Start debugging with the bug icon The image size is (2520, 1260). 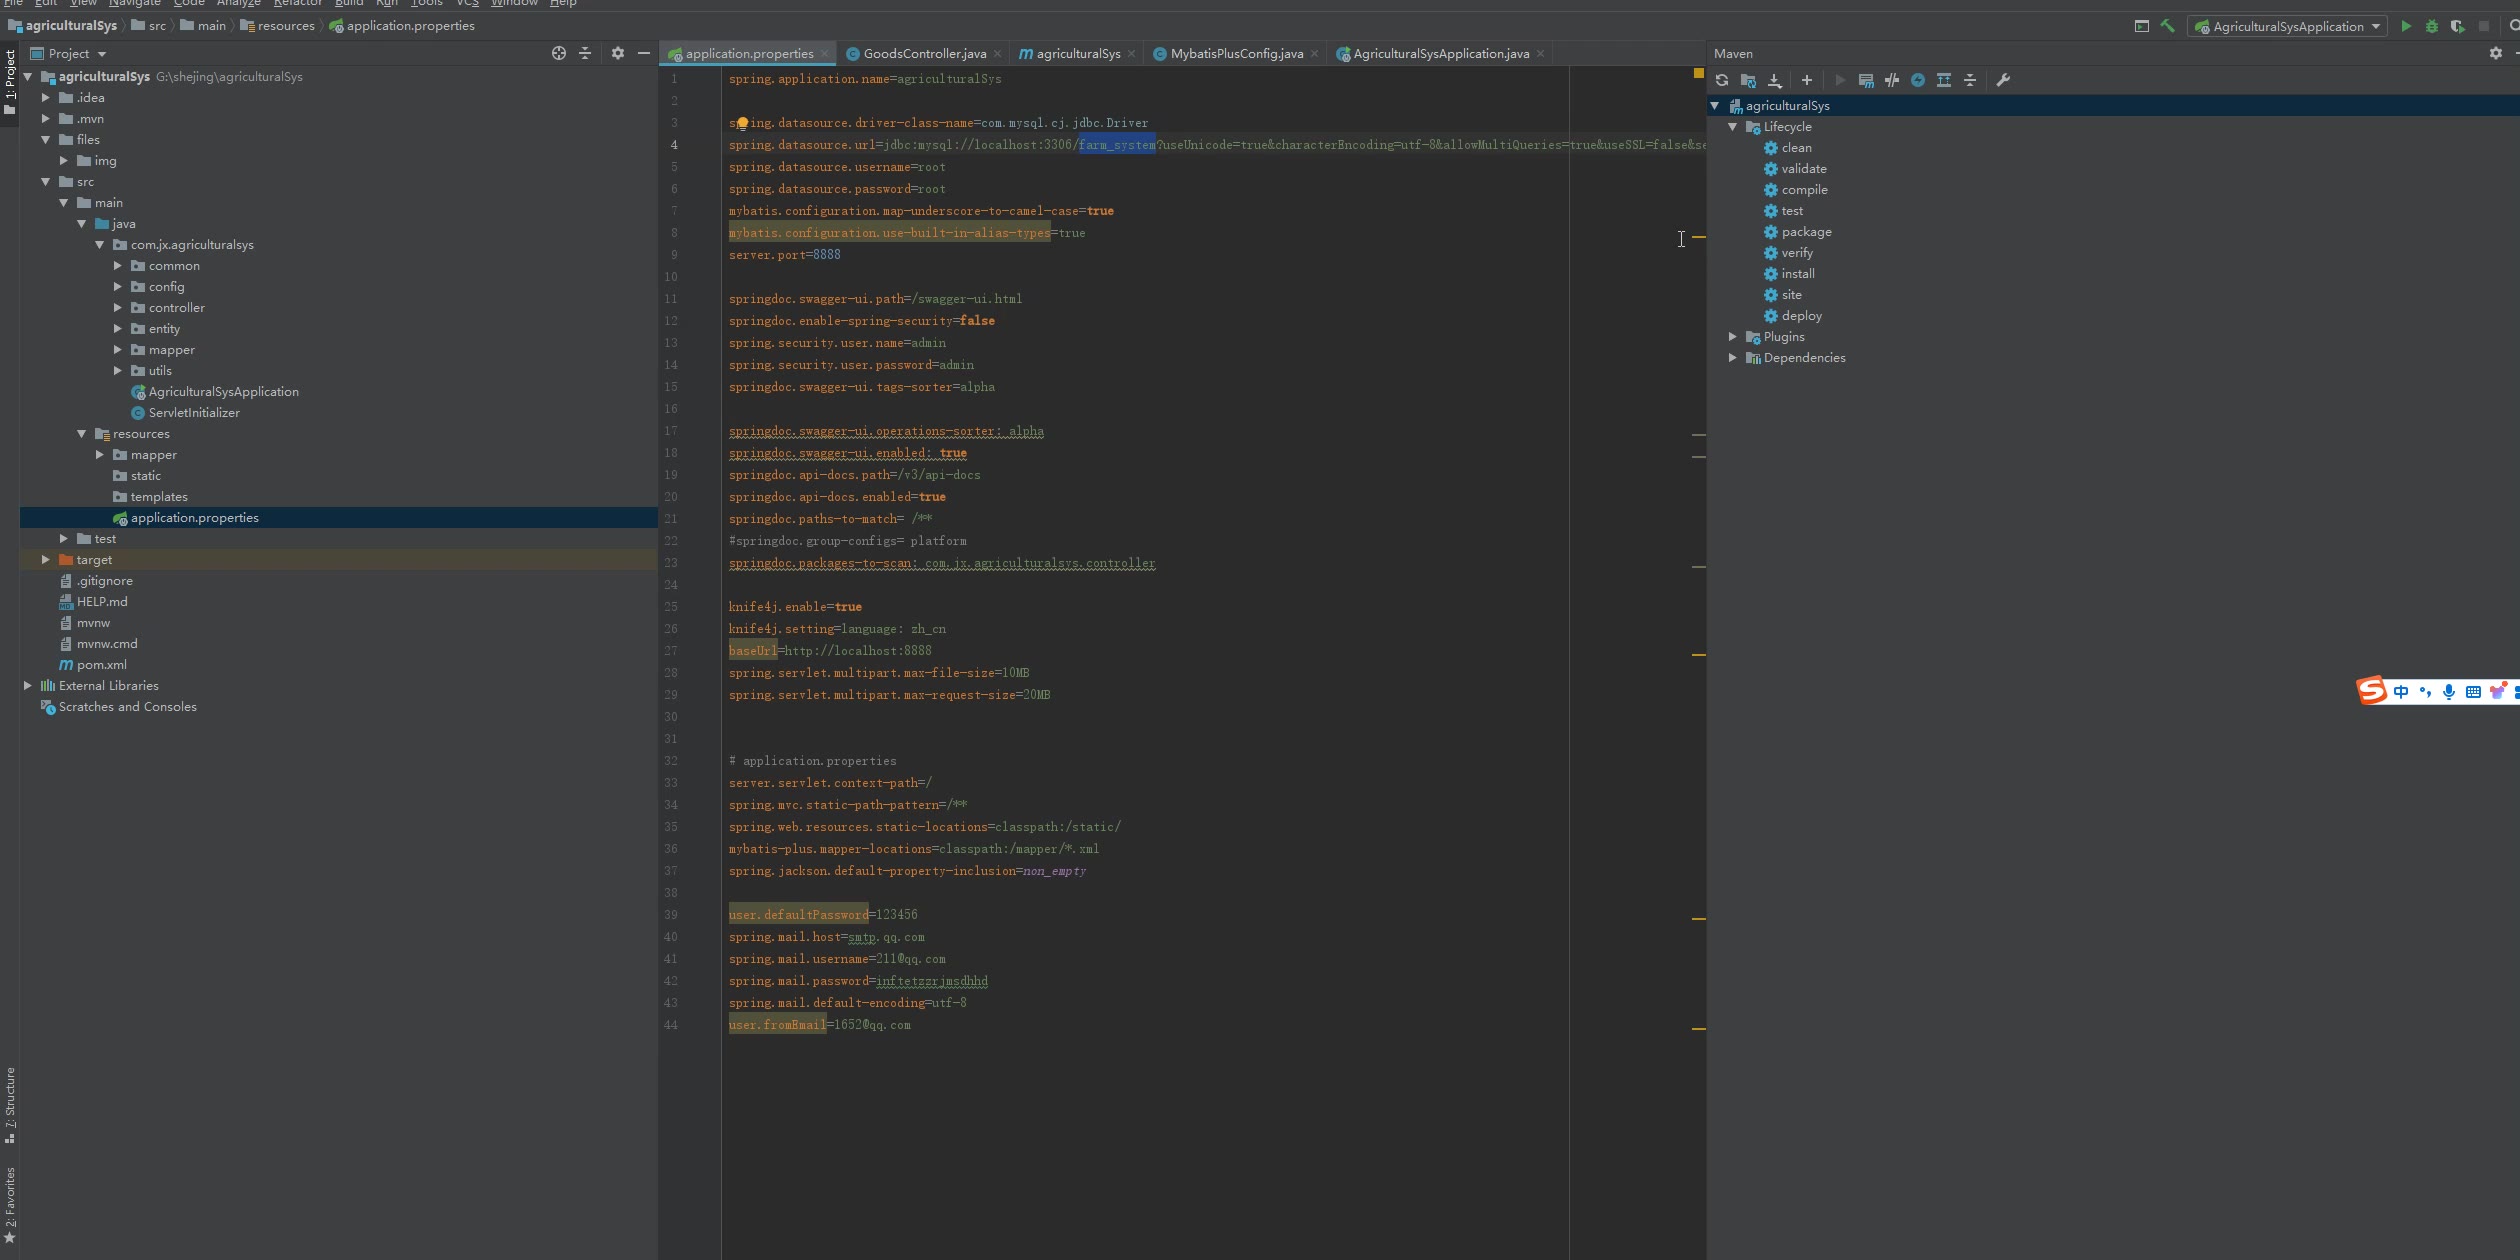point(2432,26)
